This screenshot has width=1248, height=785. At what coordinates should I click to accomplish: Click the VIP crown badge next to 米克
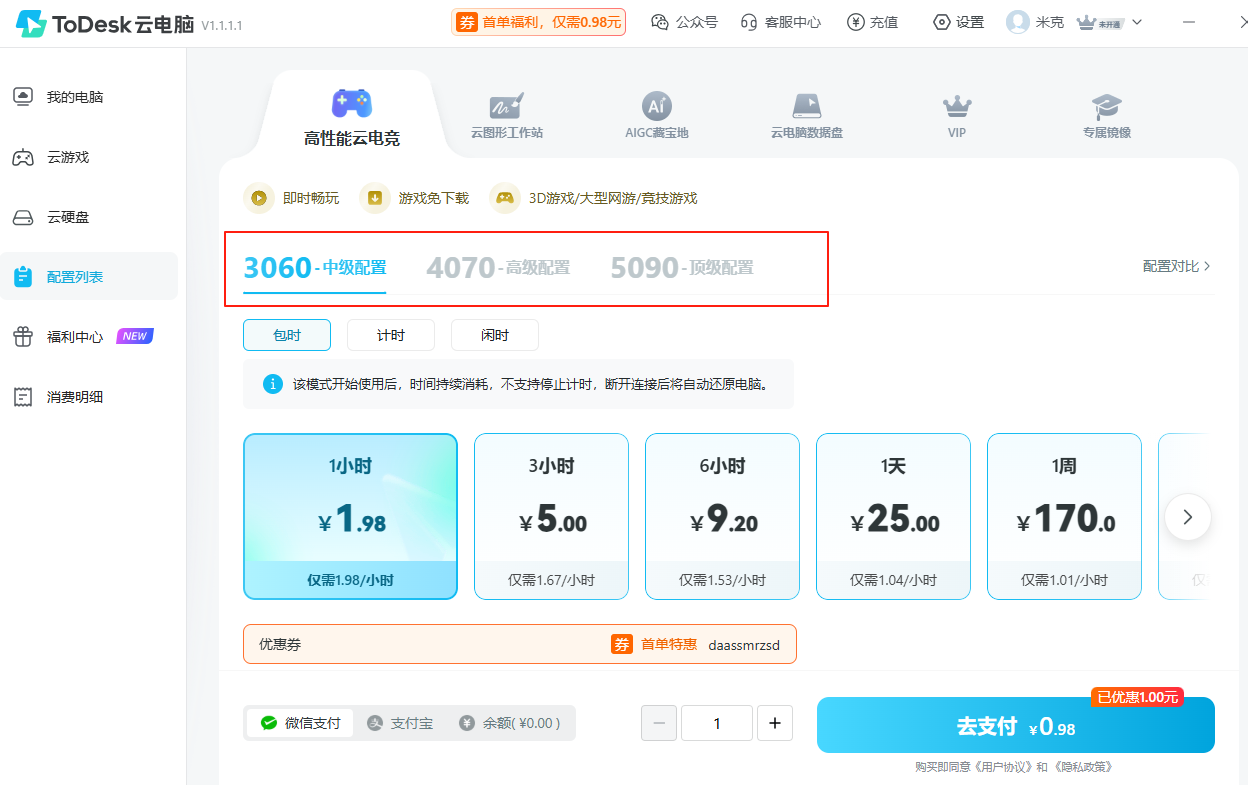point(1099,22)
